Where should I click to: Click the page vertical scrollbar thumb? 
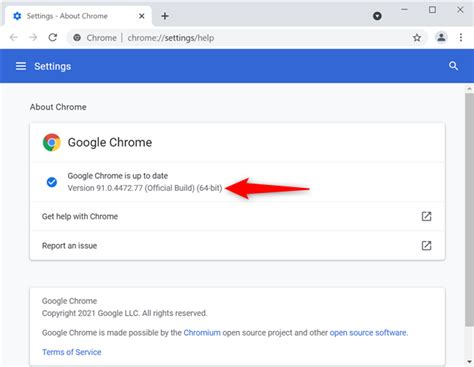tap(469, 210)
